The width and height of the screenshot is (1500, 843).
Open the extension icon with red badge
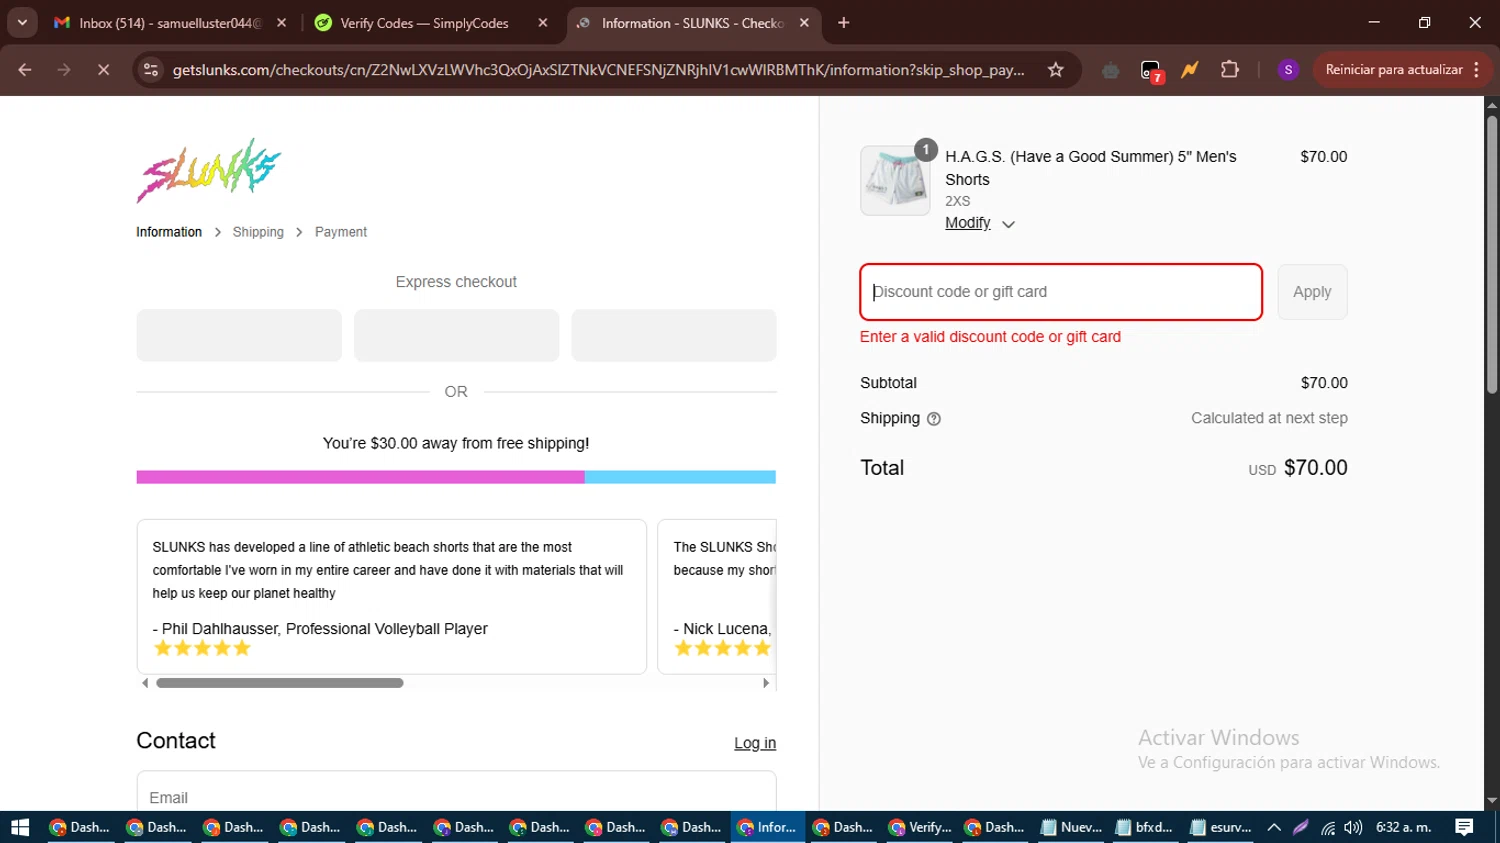coord(1151,70)
